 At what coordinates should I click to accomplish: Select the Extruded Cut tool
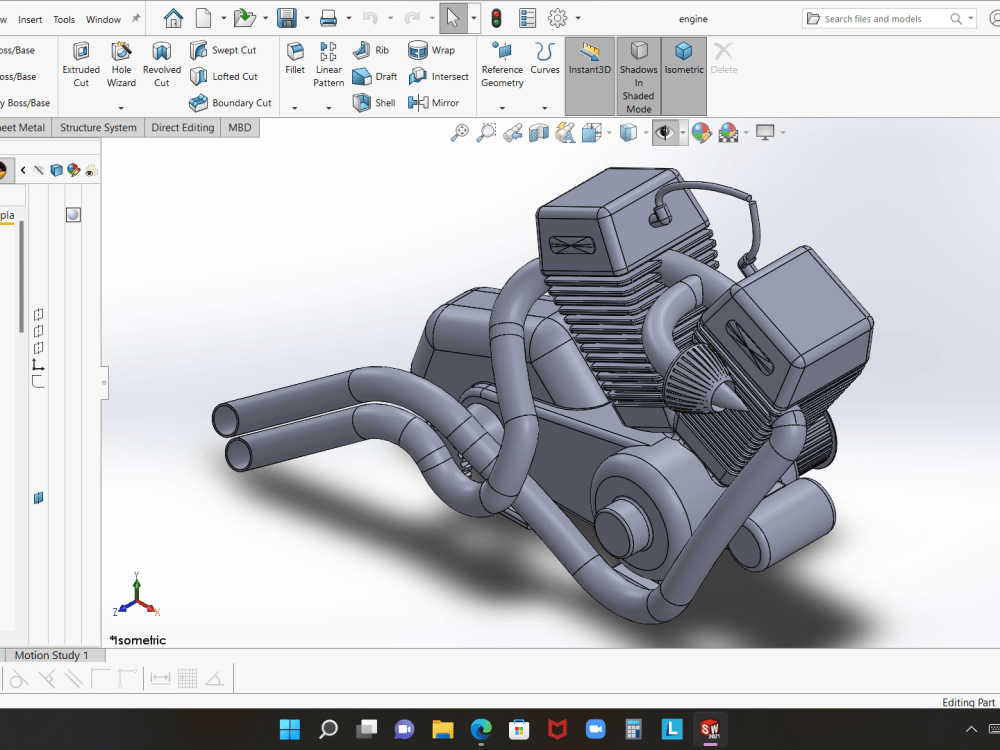[x=81, y=63]
